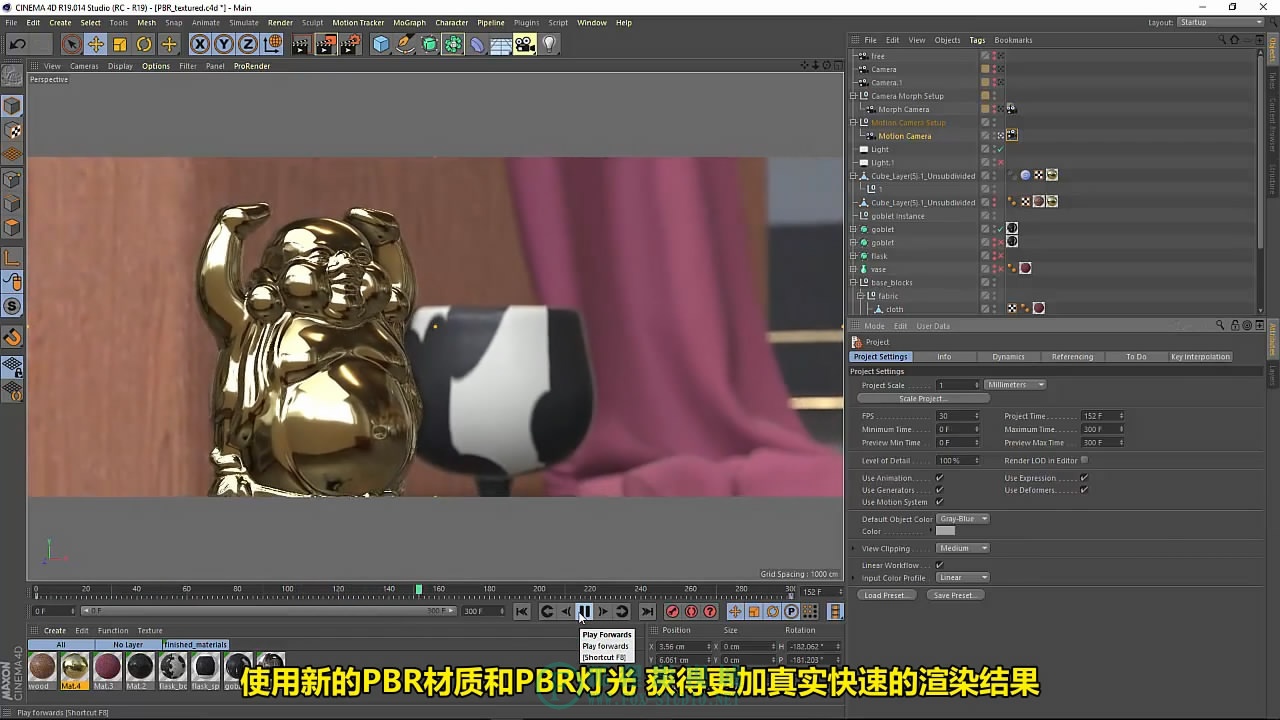1280x720 pixels.
Task: Uncheck Use Animation checkbox
Action: (939, 478)
